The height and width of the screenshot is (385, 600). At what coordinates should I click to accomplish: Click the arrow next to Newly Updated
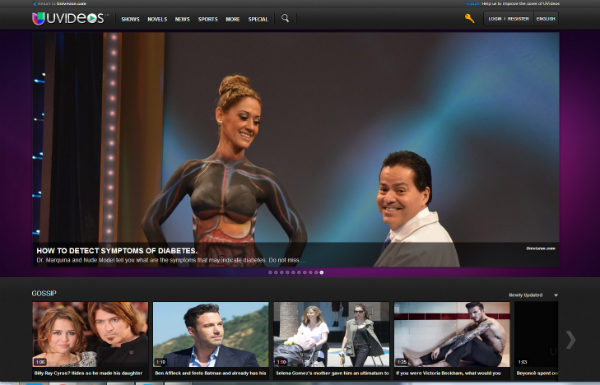click(556, 295)
